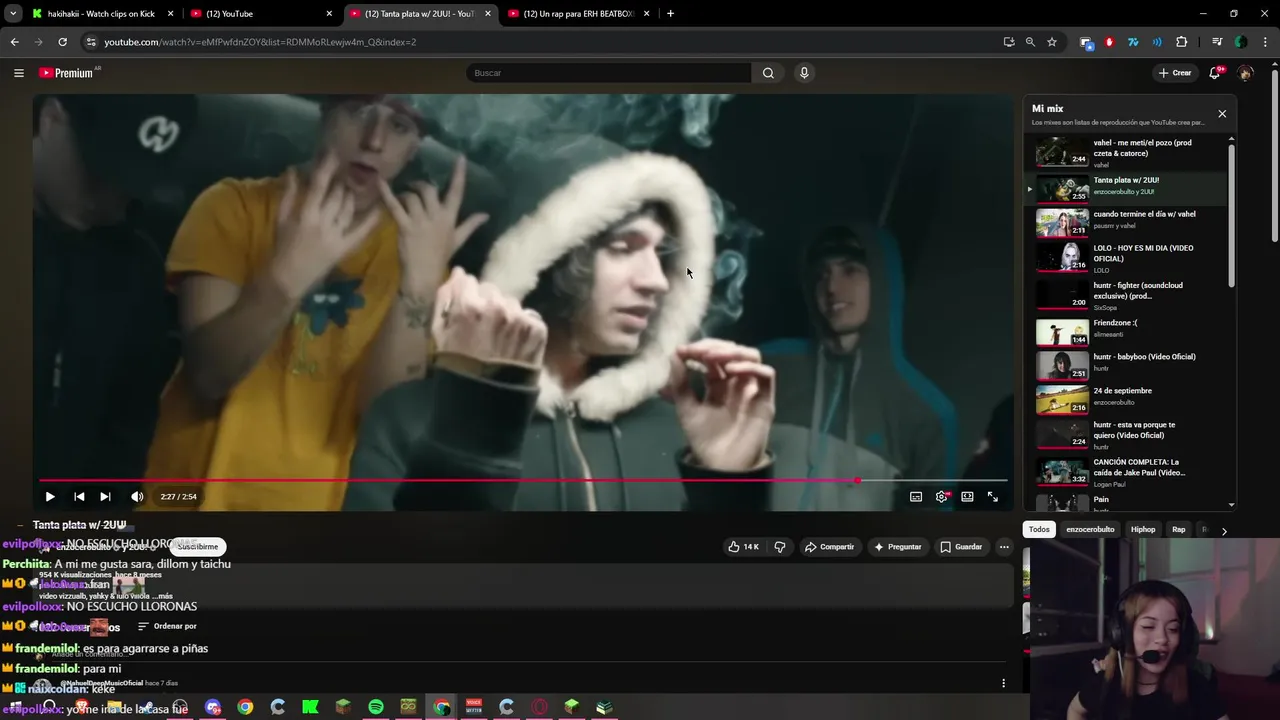Open the three-dot menu on the first comment

coord(1003,684)
